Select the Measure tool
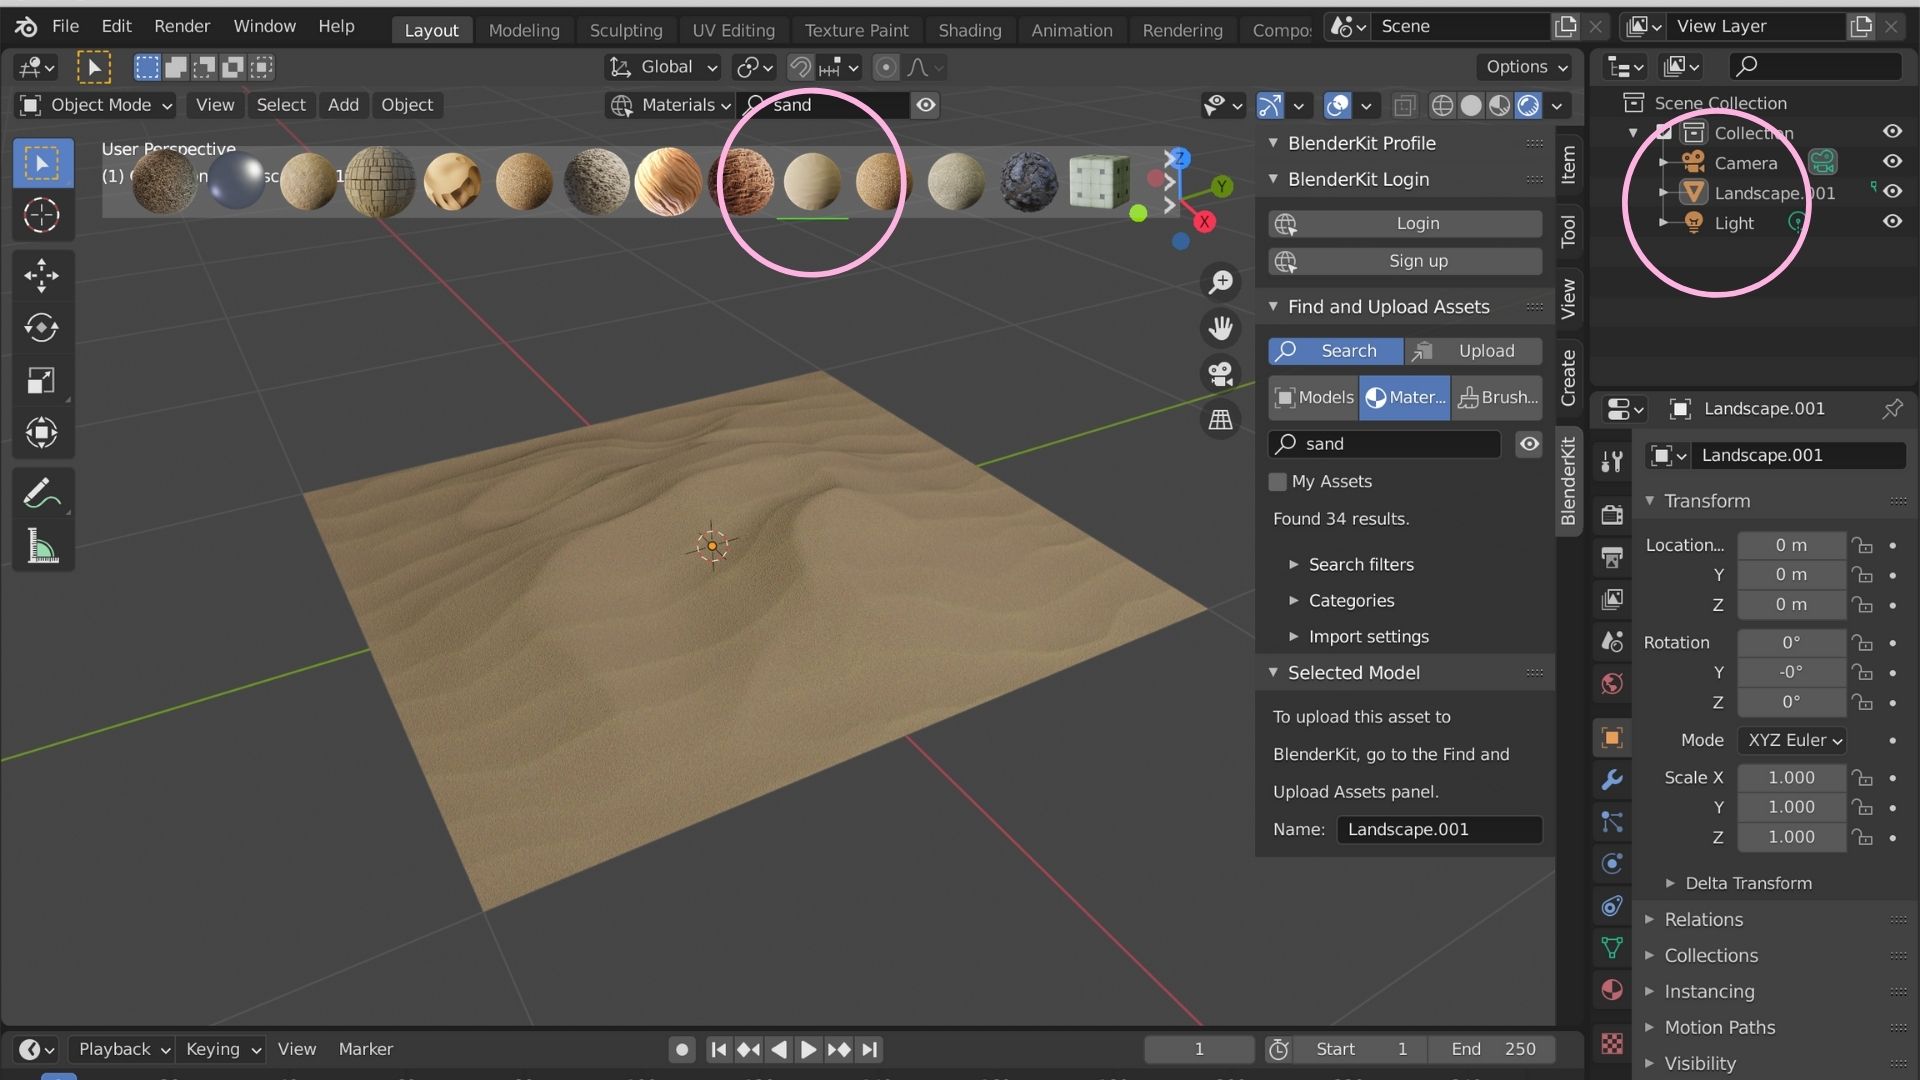1920x1080 pixels. pyautogui.click(x=42, y=546)
